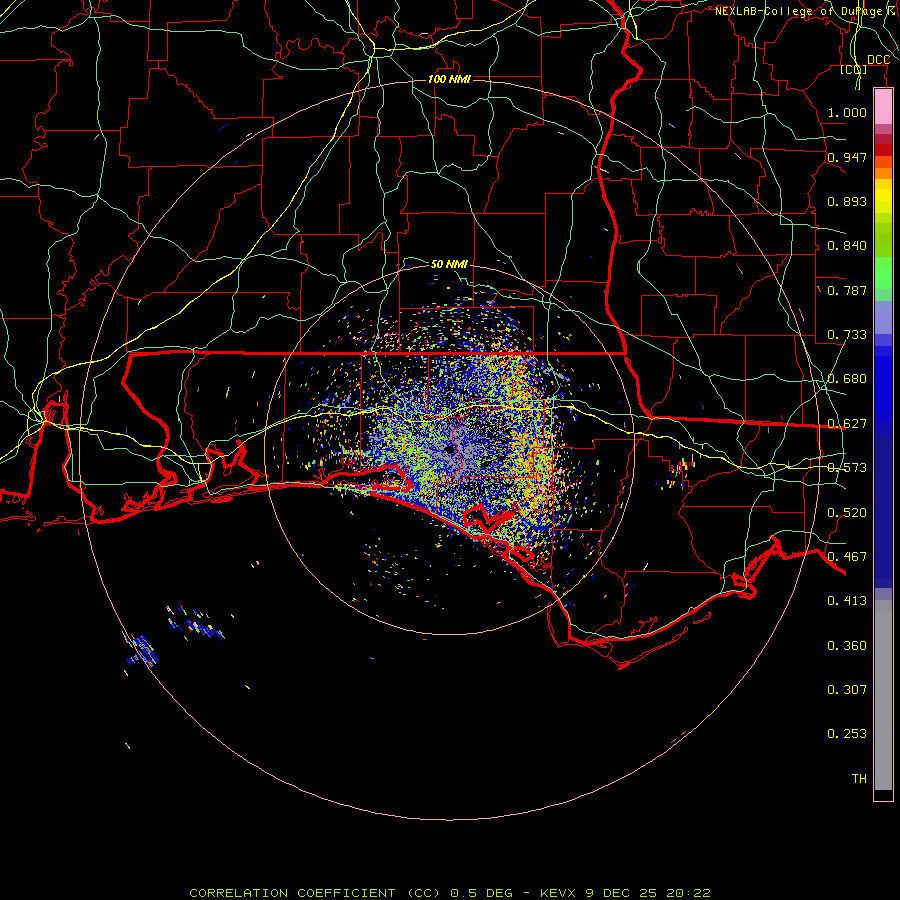Click the lavender segment near 0.733

(x=883, y=317)
